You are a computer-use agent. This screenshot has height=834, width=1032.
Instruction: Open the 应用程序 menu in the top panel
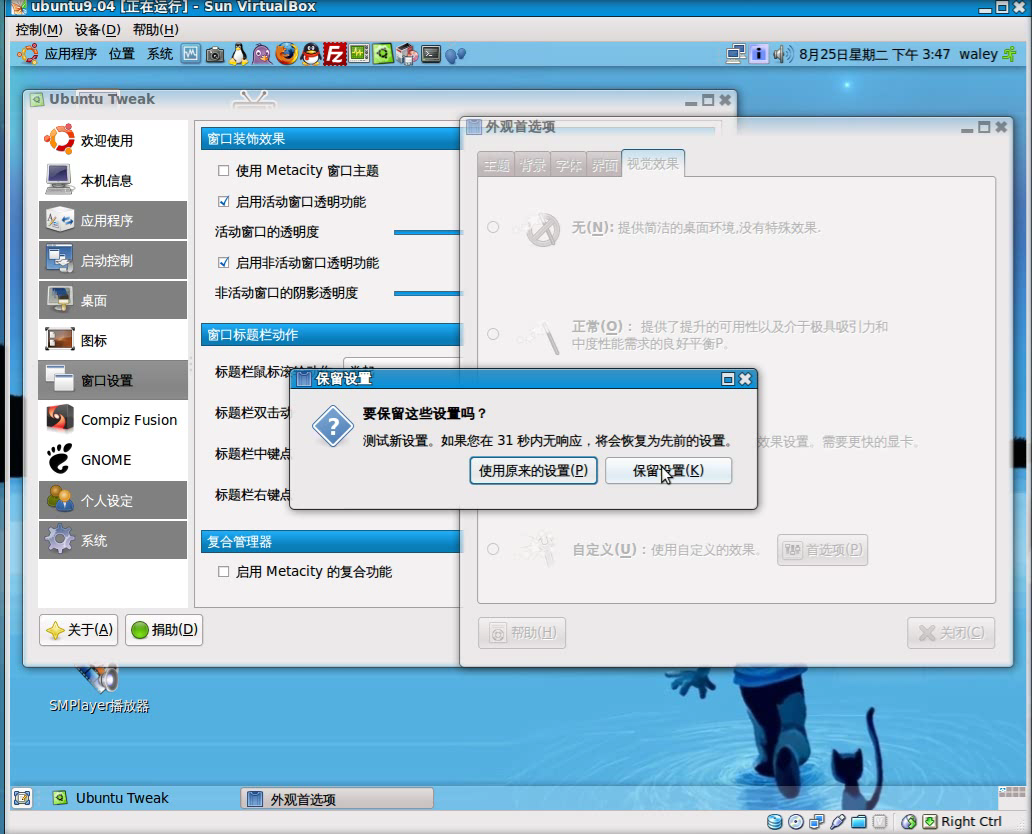[x=70, y=54]
